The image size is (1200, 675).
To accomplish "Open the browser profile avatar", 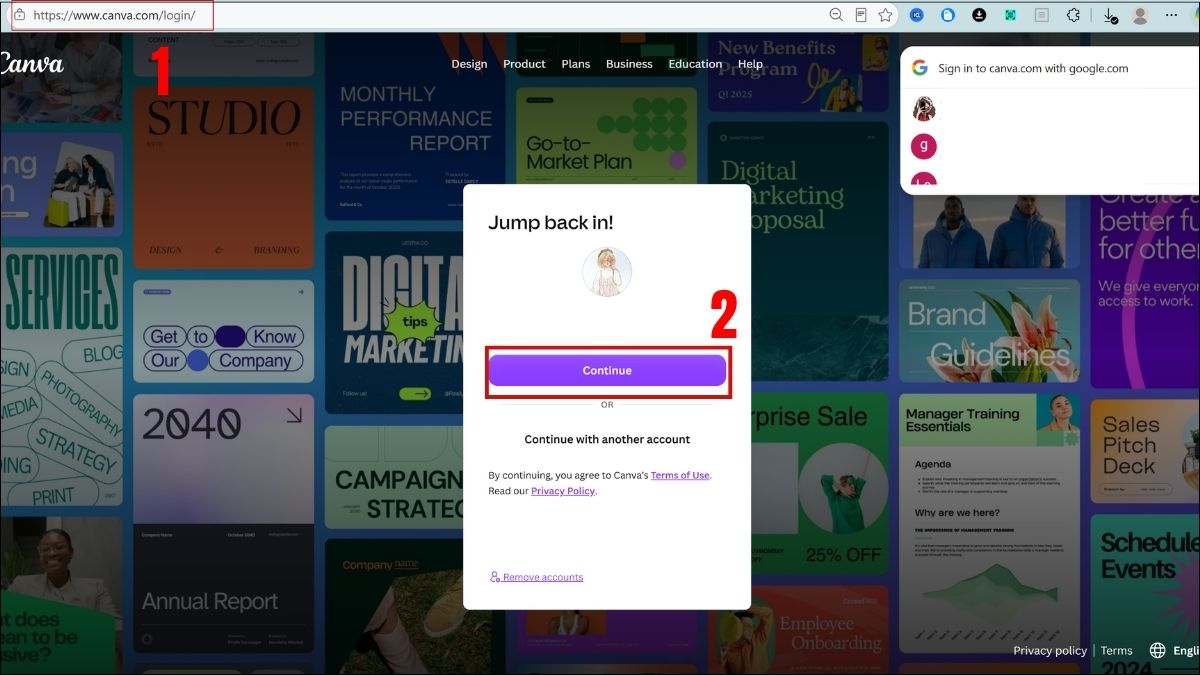I will coord(1140,15).
